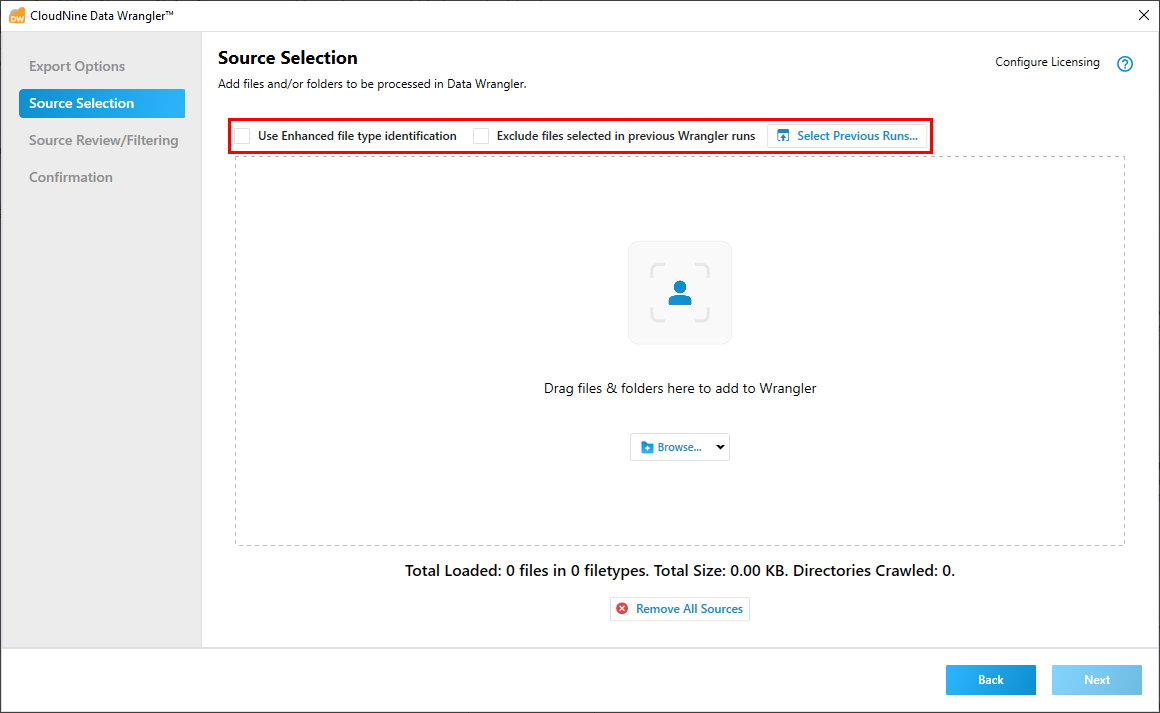Viewport: 1160px width, 713px height.
Task: Open the Source Review/Filtering step
Action: click(x=104, y=141)
